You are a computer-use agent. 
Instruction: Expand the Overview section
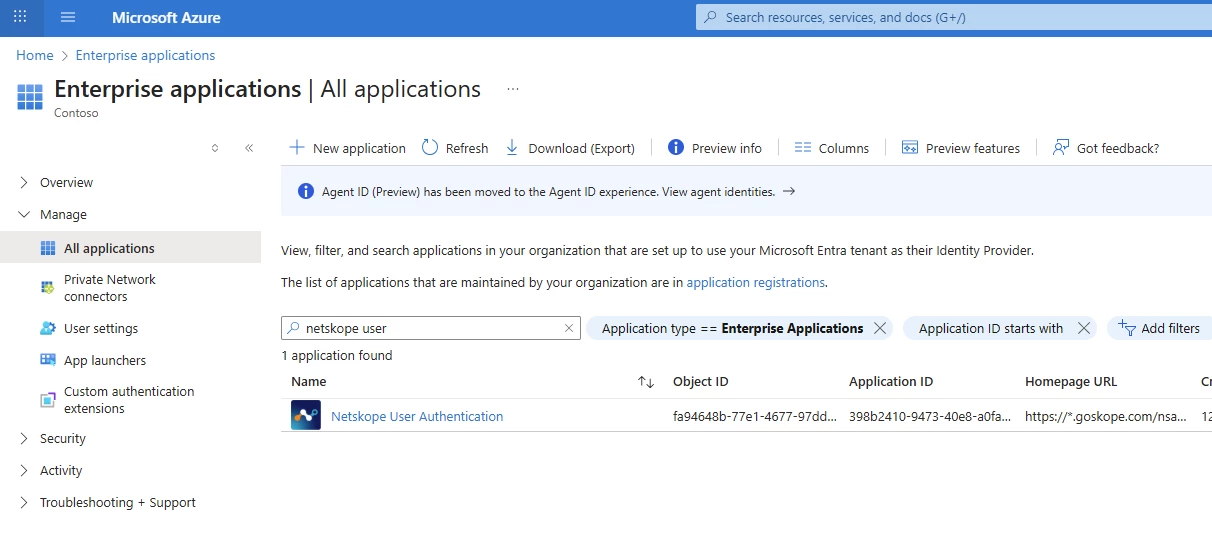(x=25, y=182)
